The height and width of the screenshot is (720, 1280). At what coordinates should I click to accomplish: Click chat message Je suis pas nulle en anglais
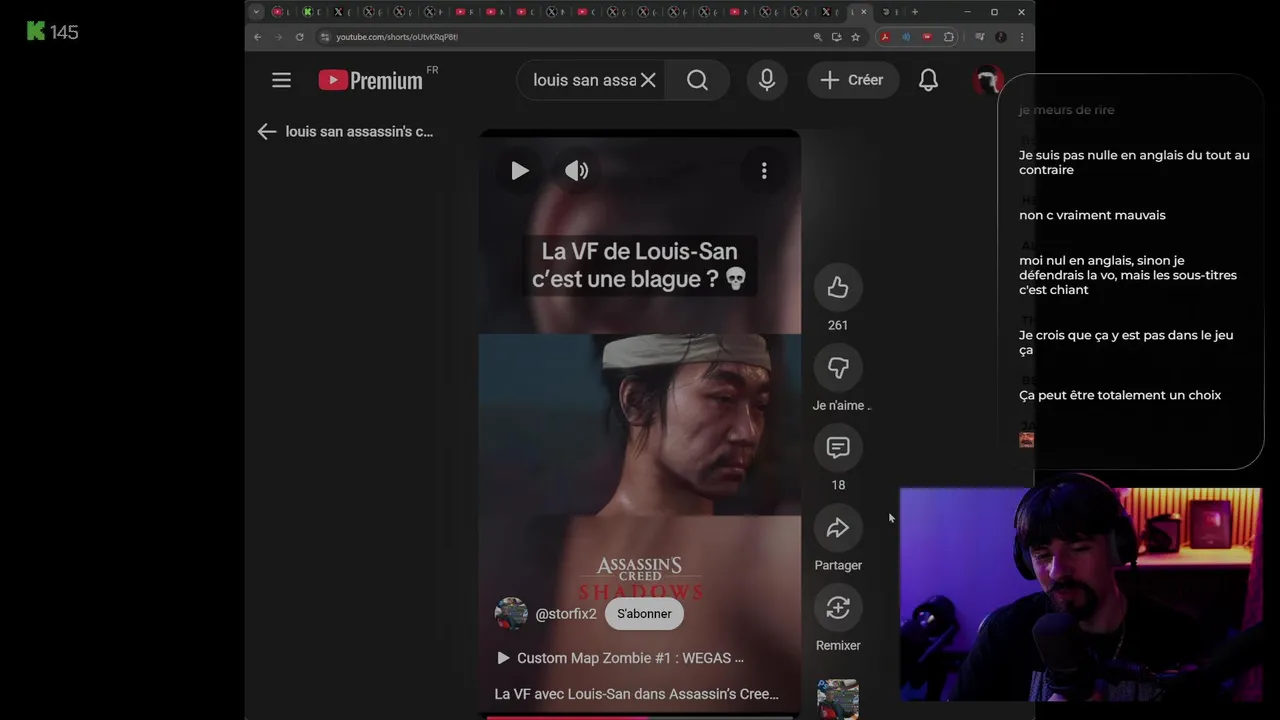click(x=1134, y=162)
